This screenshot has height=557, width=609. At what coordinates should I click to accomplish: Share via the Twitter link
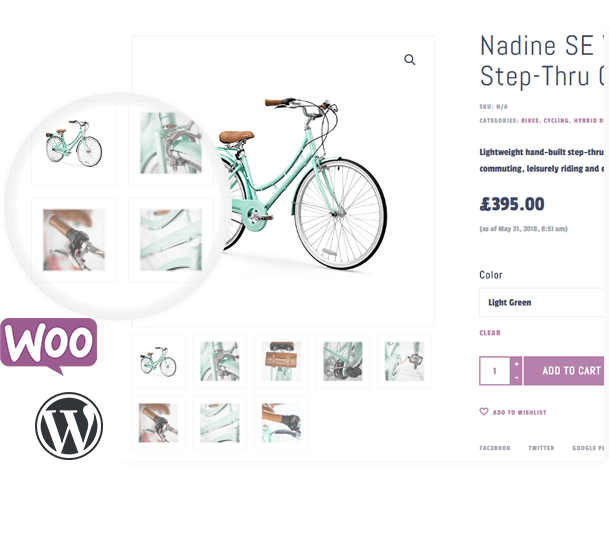click(x=541, y=448)
